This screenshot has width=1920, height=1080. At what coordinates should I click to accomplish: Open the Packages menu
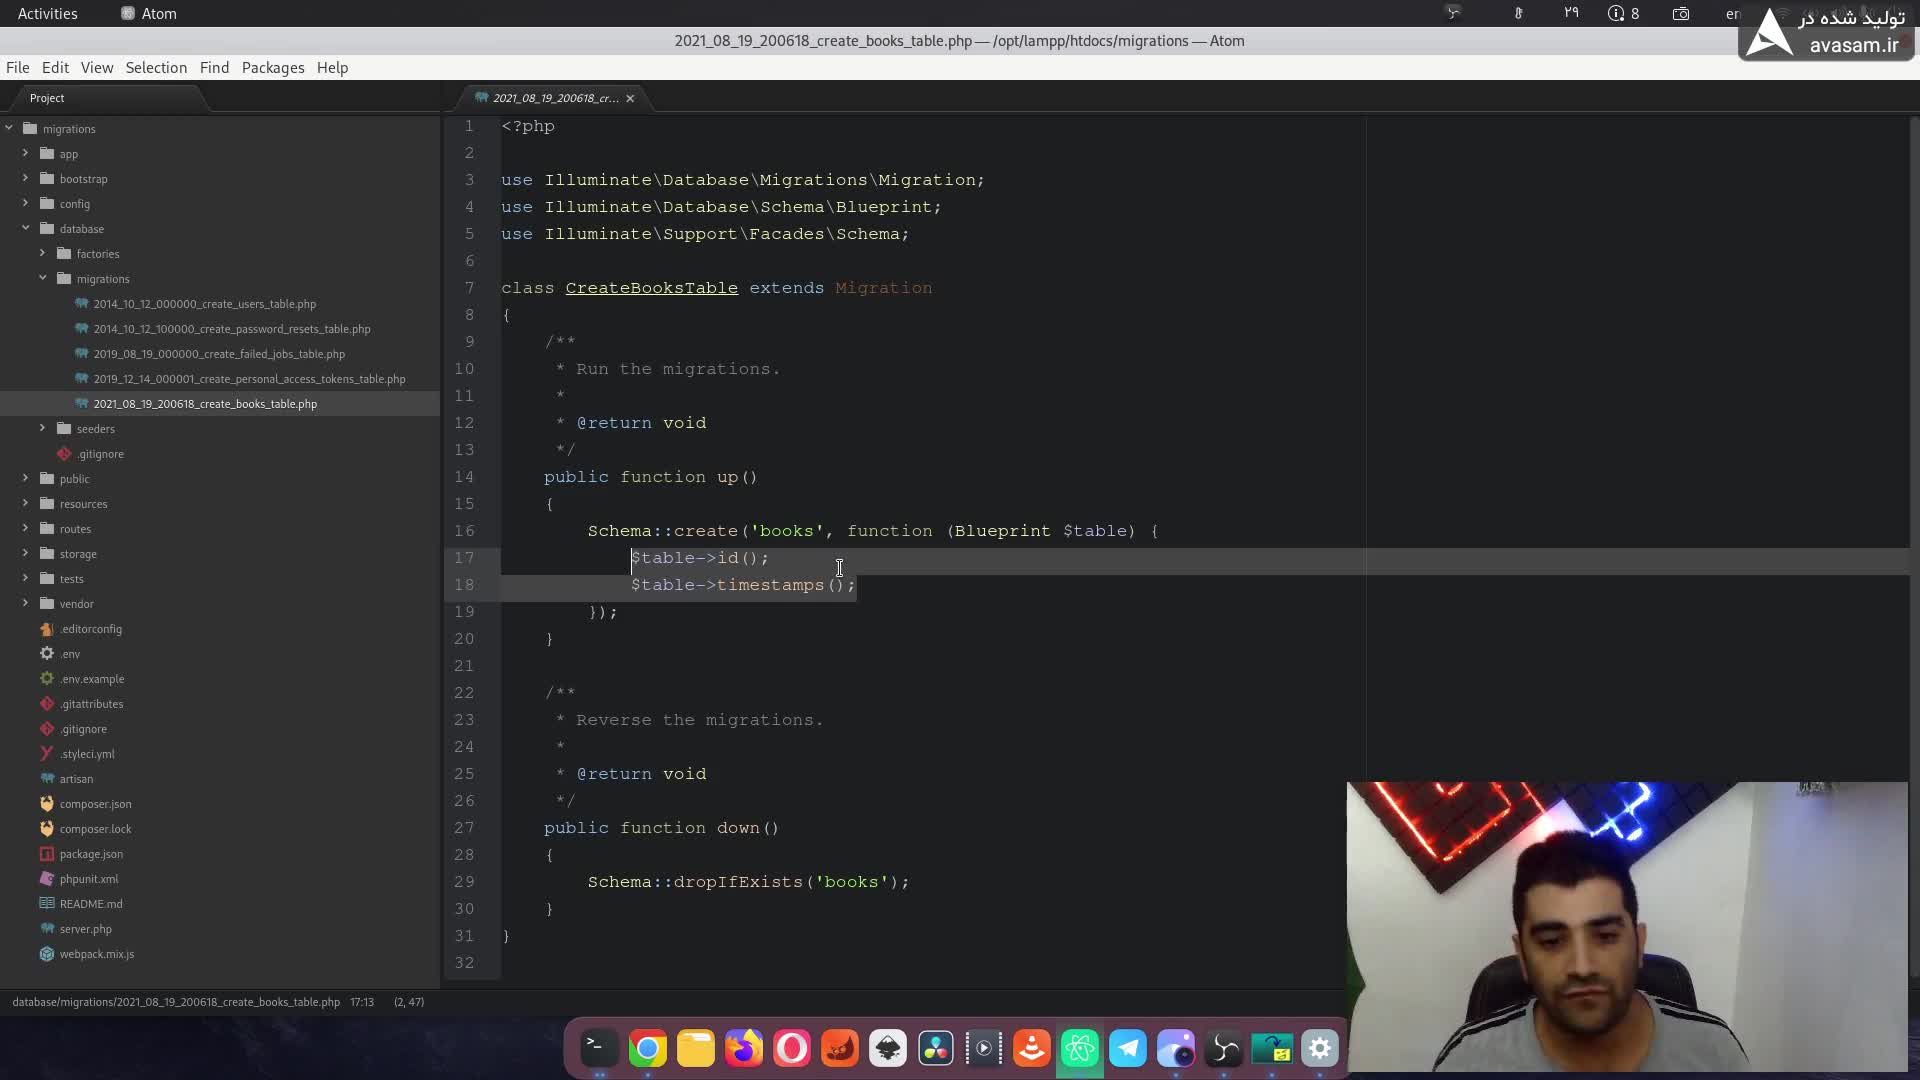click(272, 68)
